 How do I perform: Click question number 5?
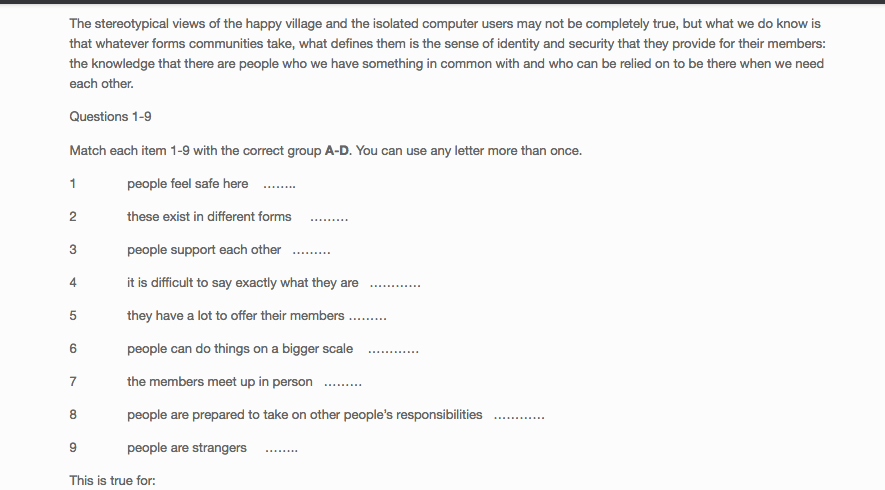coord(73,316)
